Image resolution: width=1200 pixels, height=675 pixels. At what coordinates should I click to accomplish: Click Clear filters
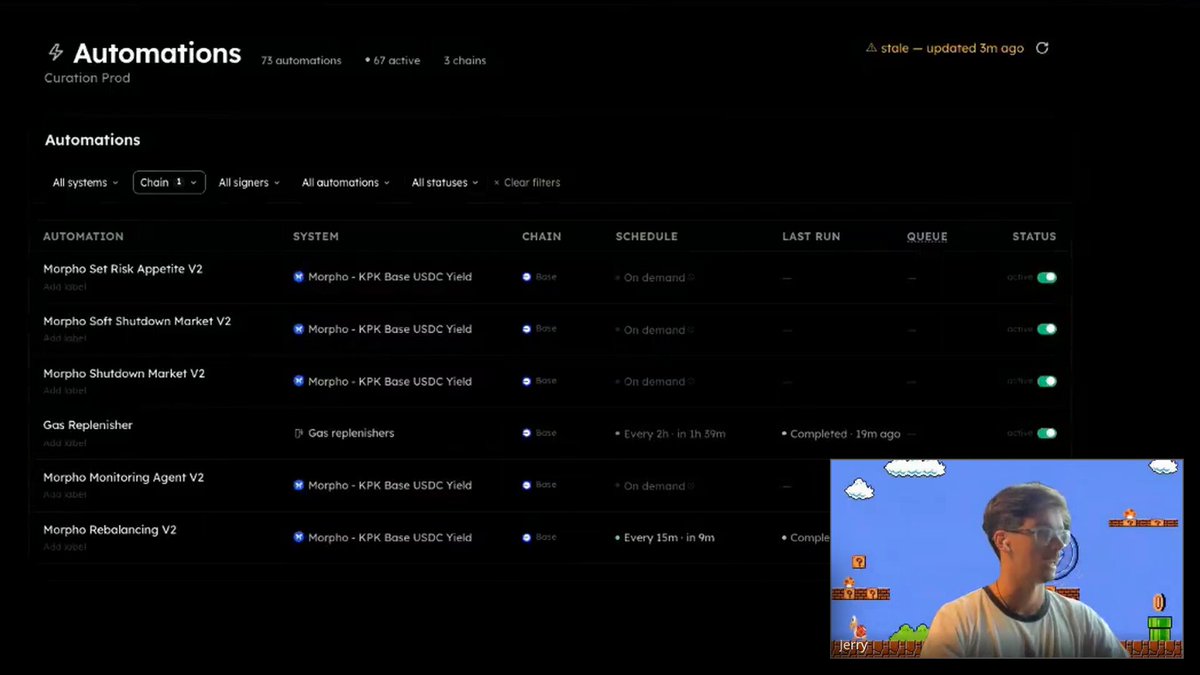point(527,183)
